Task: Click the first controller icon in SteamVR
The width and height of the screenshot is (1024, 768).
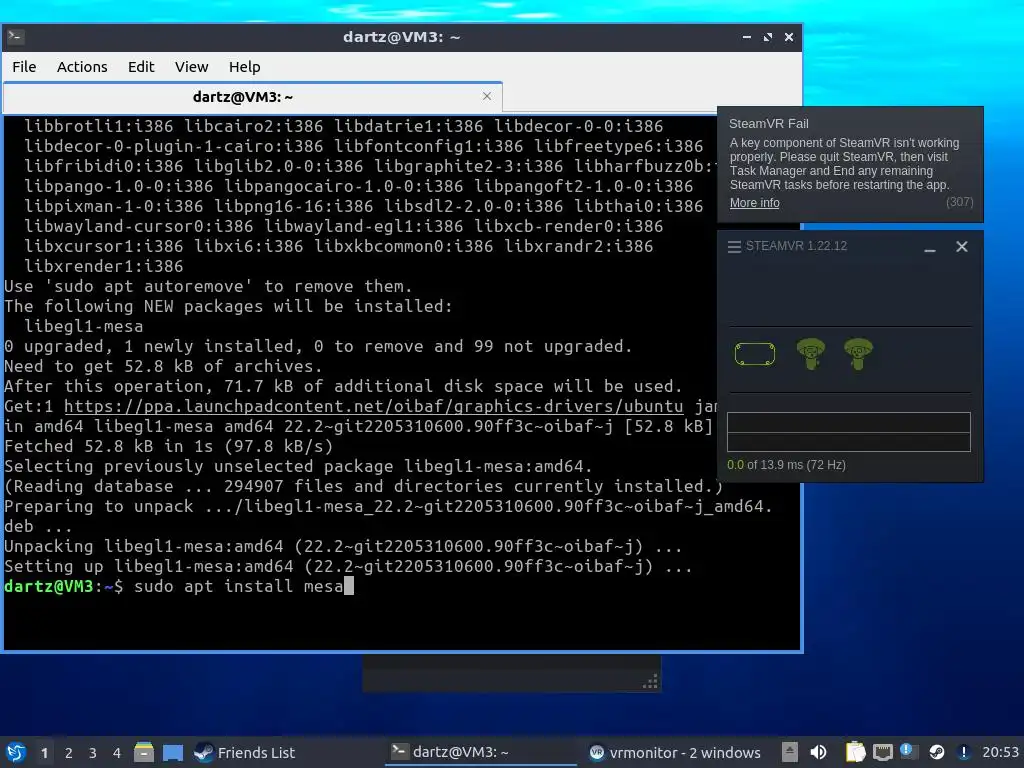Action: click(x=810, y=353)
